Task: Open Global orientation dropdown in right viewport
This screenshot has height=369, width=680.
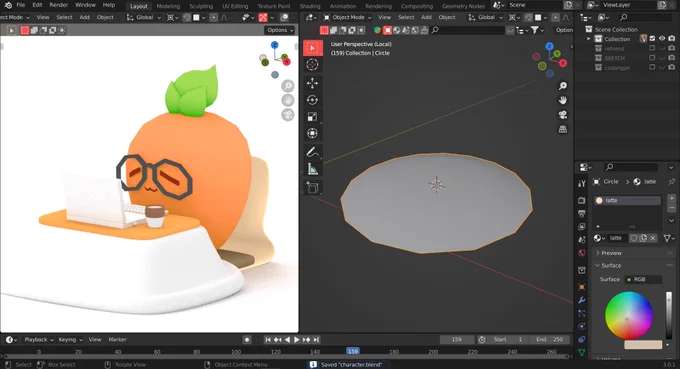Action: click(485, 17)
